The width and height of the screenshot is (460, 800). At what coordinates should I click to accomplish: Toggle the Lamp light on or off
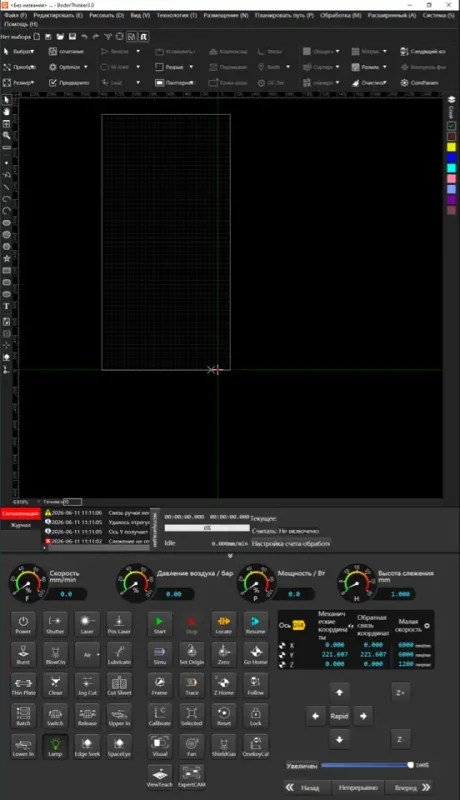[55, 746]
